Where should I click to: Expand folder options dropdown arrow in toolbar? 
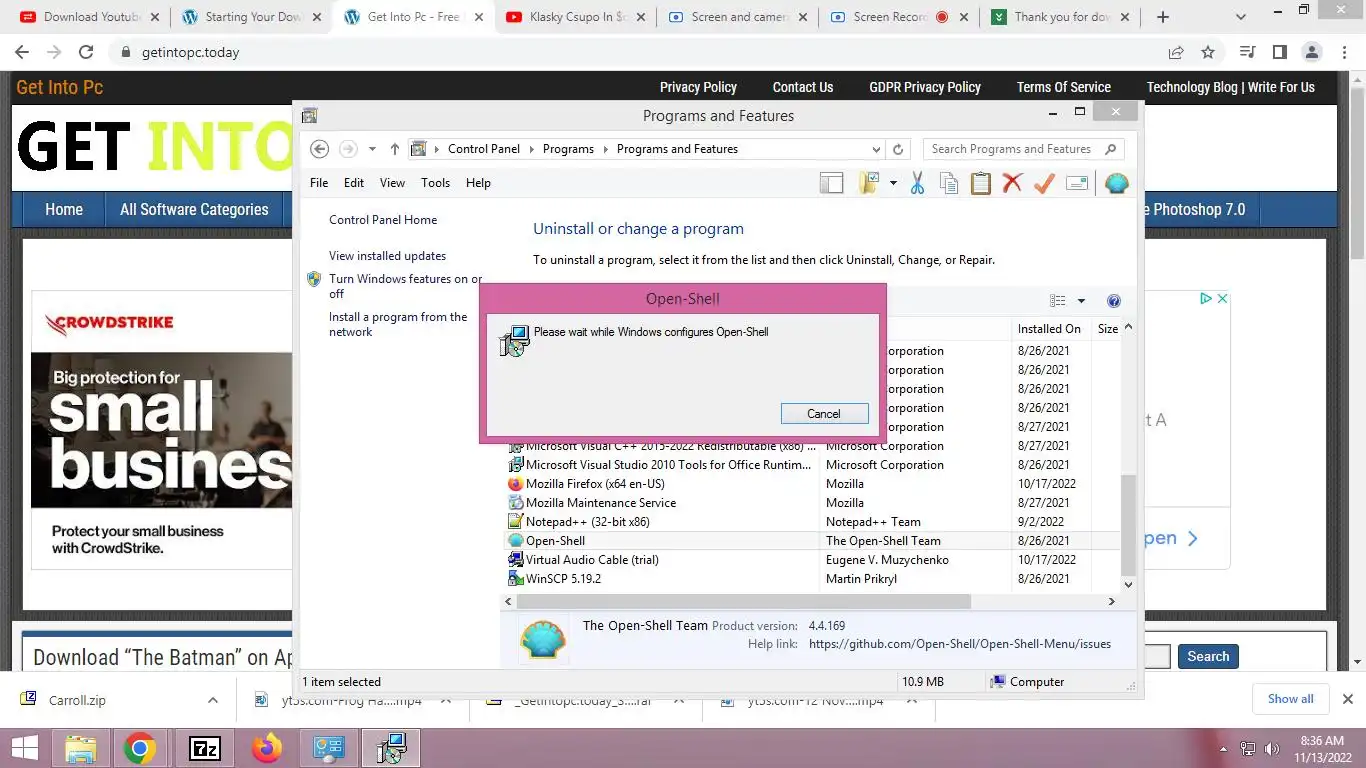pyautogui.click(x=892, y=183)
